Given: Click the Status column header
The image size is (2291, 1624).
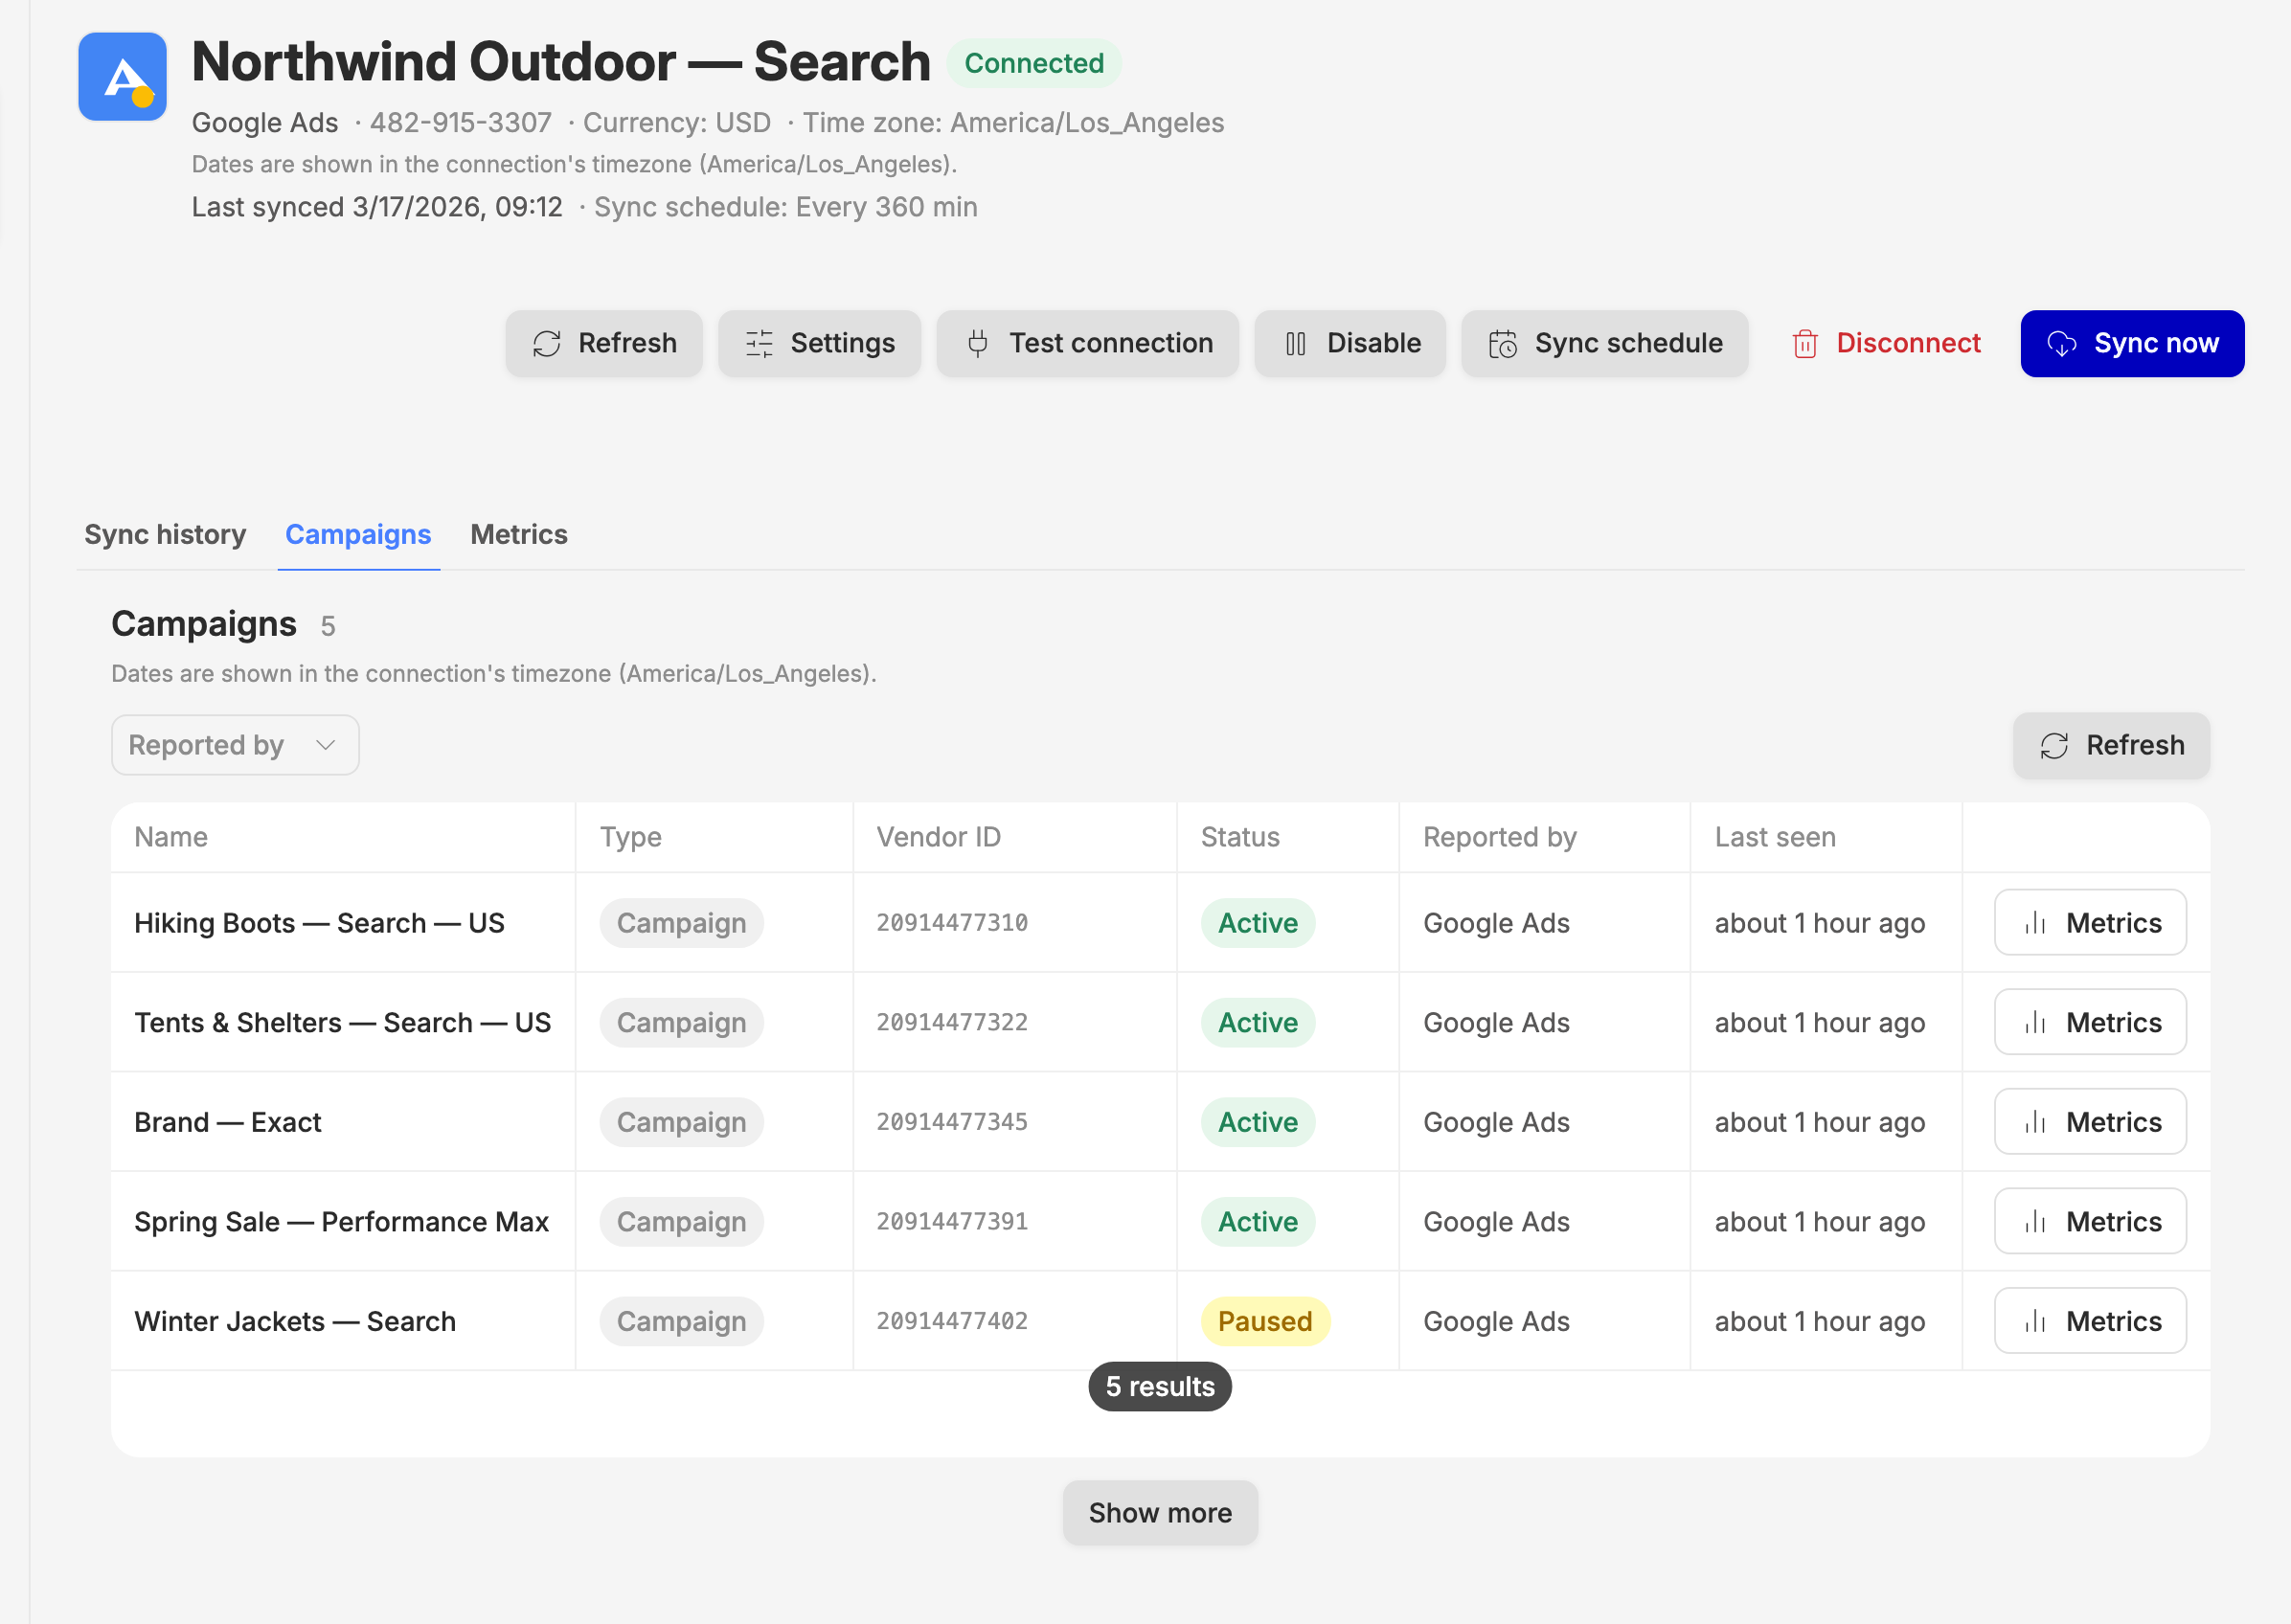Looking at the screenshot, I should click(1240, 837).
